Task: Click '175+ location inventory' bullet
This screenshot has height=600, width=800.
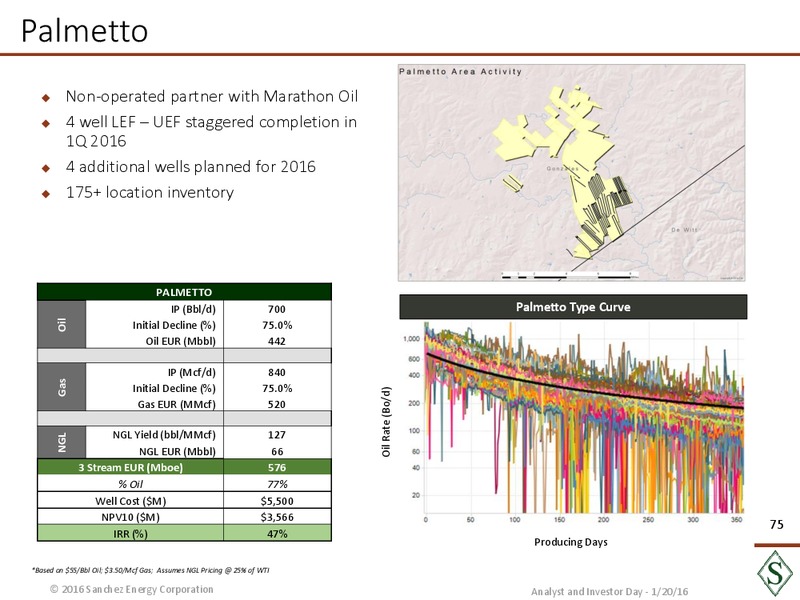Action: (149, 192)
